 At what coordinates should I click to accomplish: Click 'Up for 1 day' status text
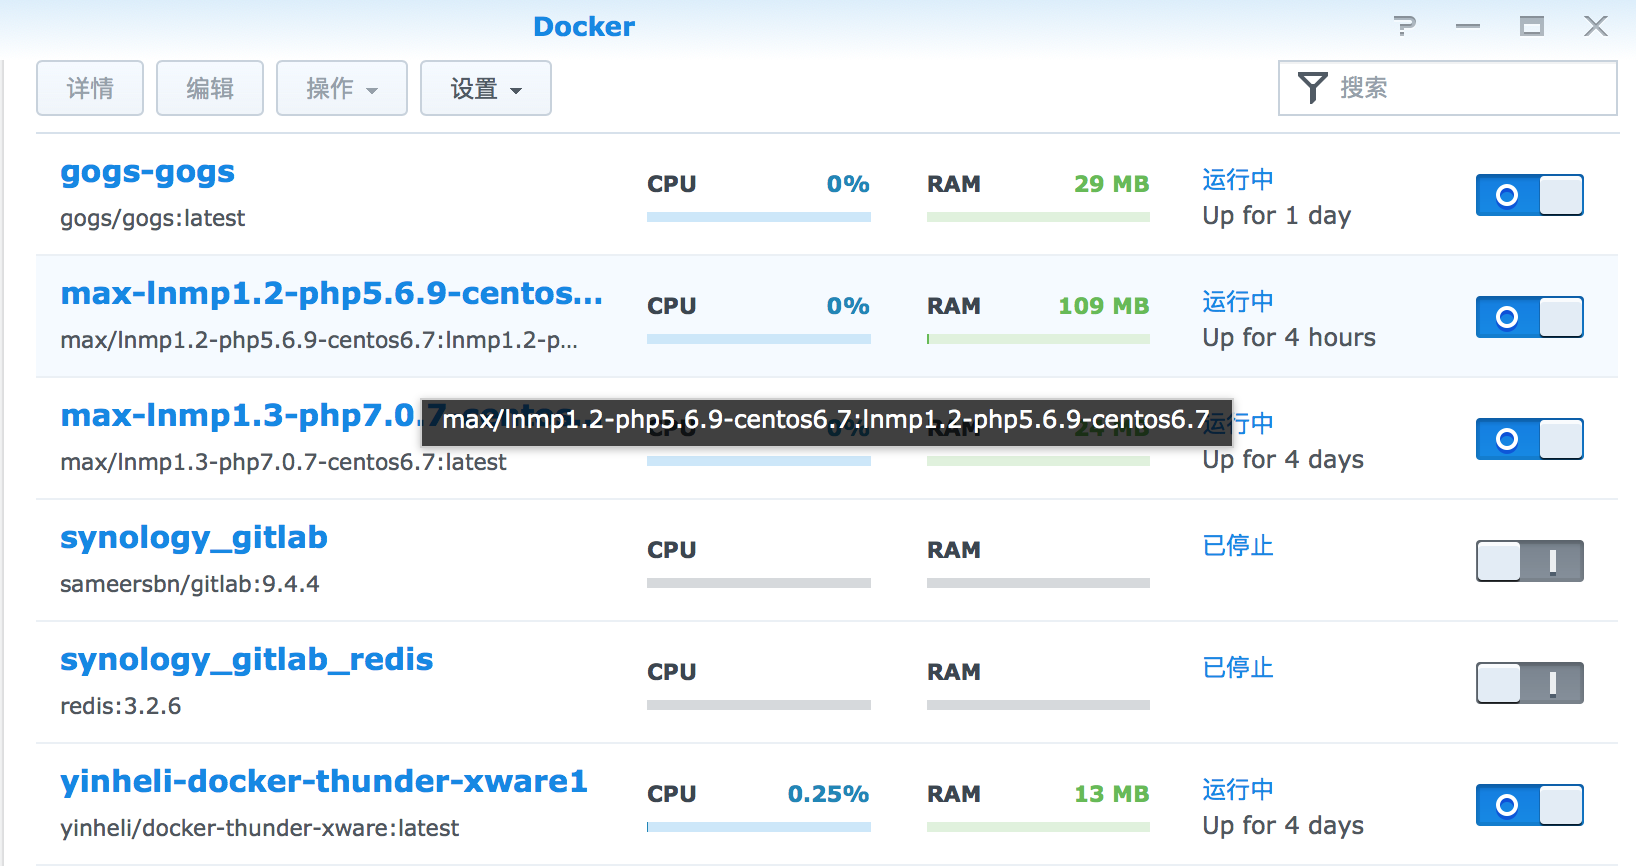[1277, 216]
